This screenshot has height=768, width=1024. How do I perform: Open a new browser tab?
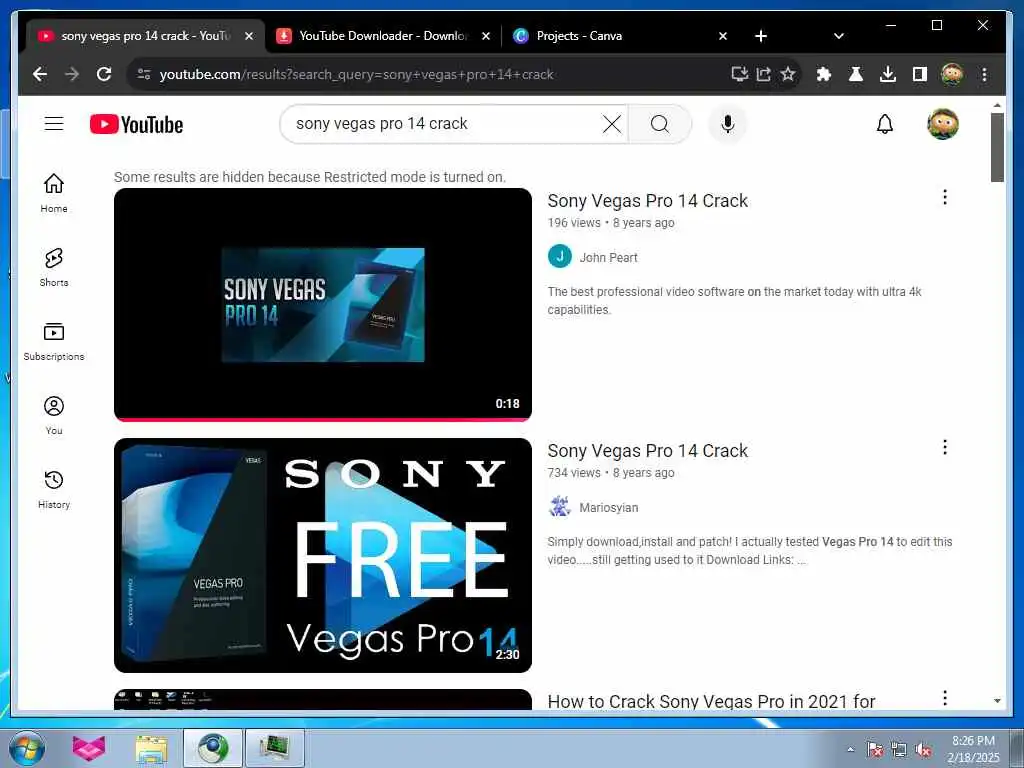[x=761, y=36]
